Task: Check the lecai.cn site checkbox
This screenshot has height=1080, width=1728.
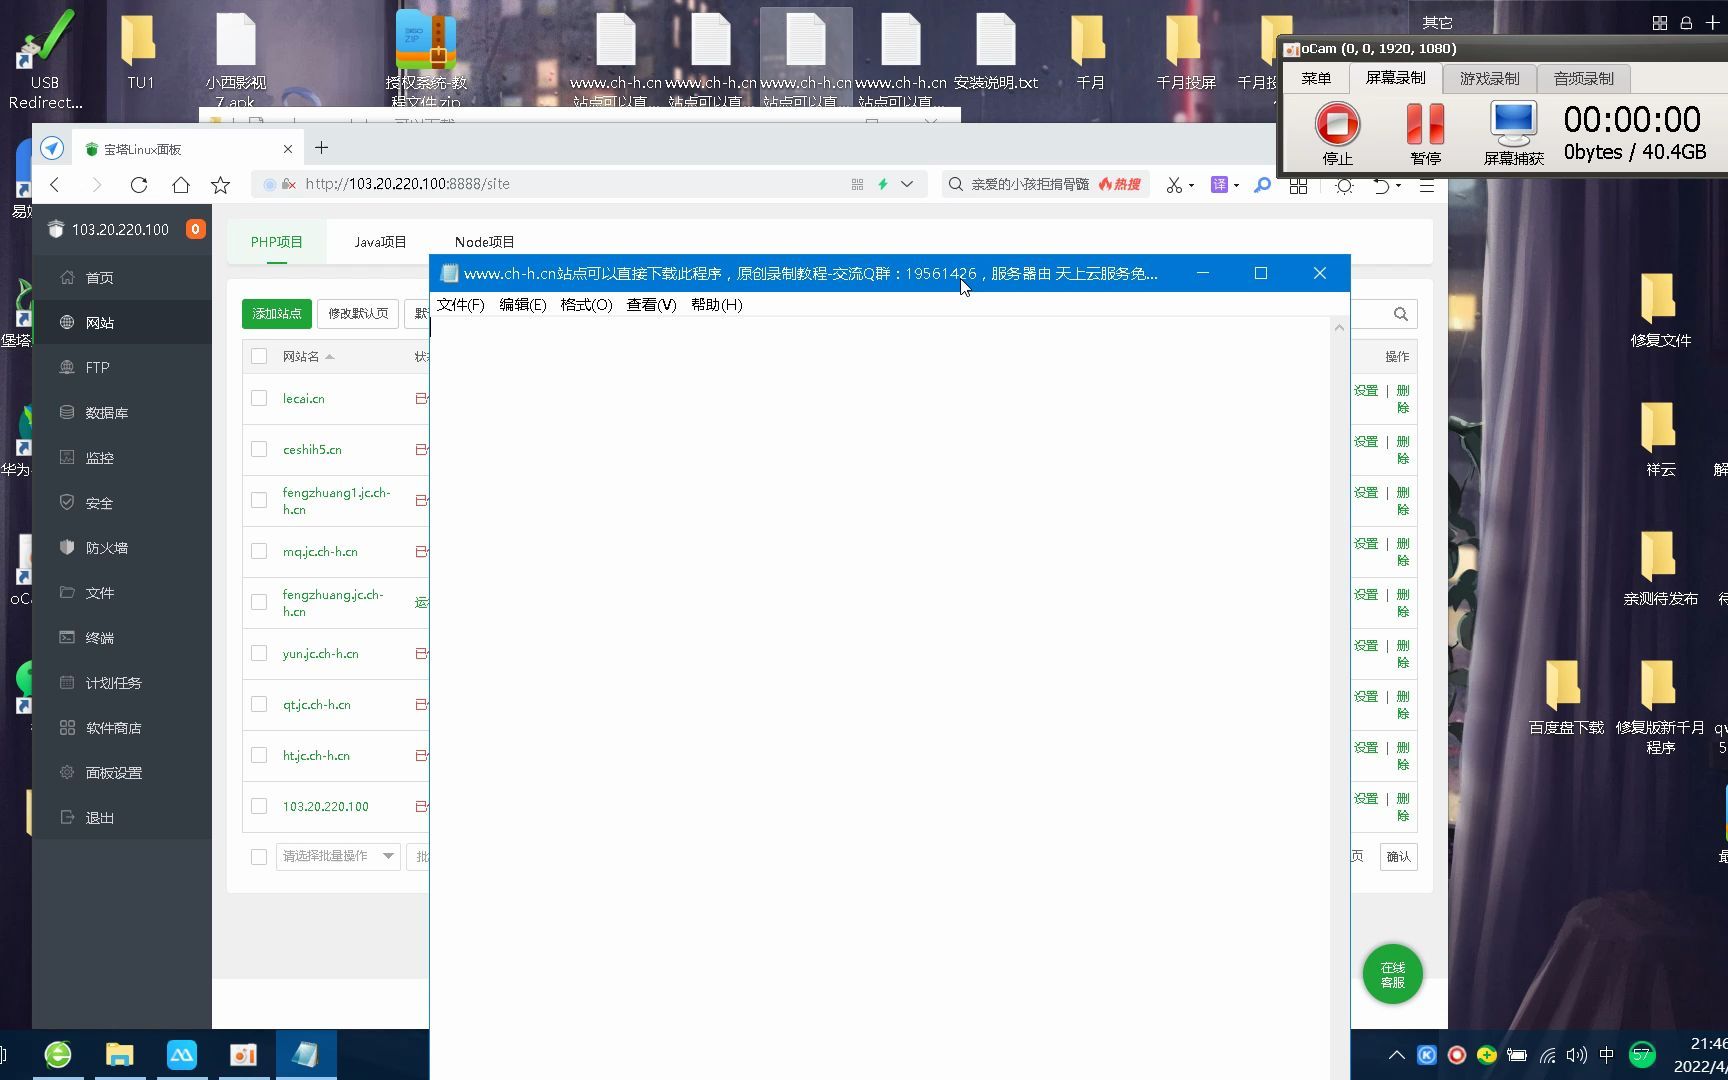Action: pos(259,398)
